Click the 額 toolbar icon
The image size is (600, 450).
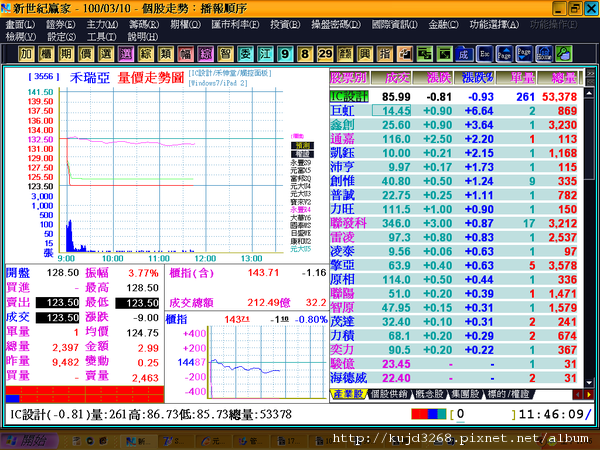(345, 54)
